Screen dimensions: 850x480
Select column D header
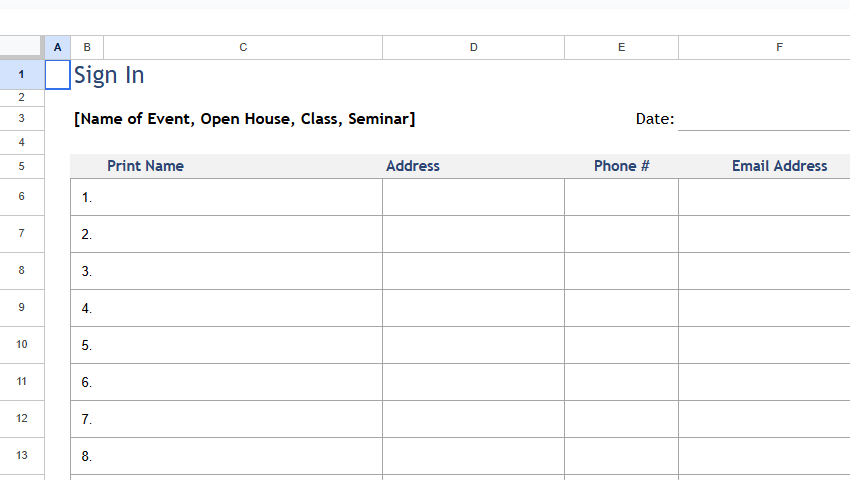click(x=473, y=47)
